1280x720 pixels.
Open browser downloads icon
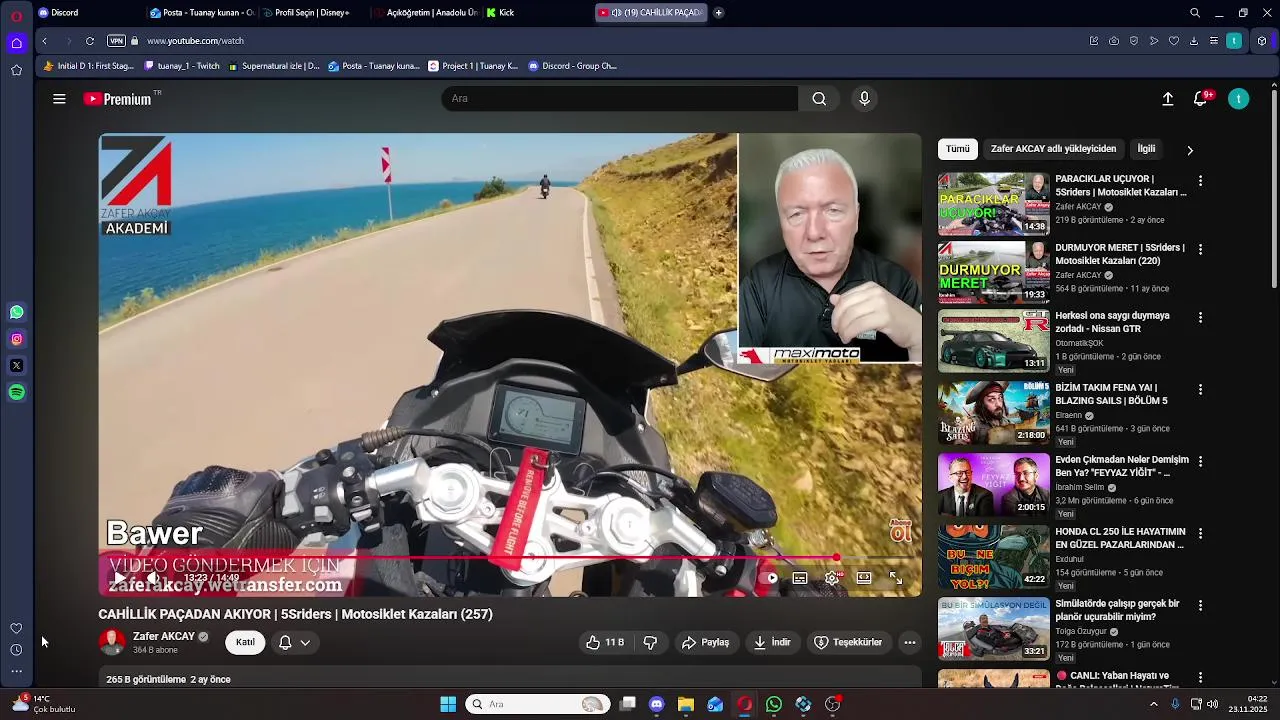[x=1194, y=41]
